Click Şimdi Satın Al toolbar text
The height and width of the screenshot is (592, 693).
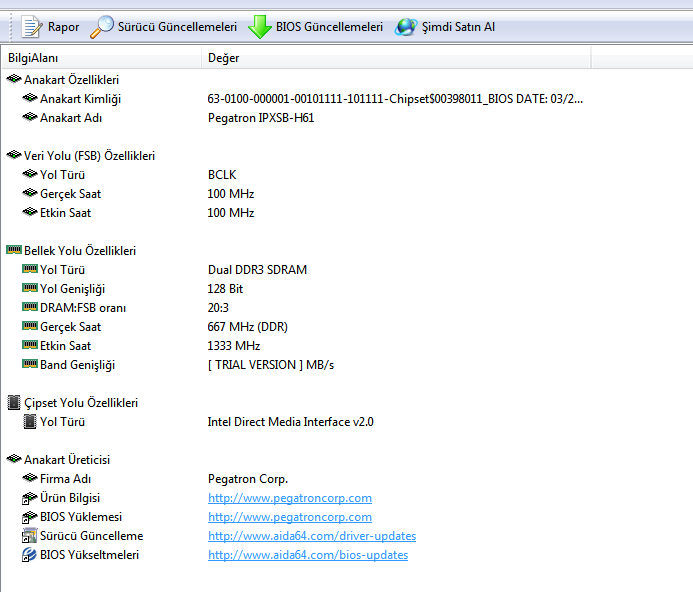pyautogui.click(x=458, y=27)
